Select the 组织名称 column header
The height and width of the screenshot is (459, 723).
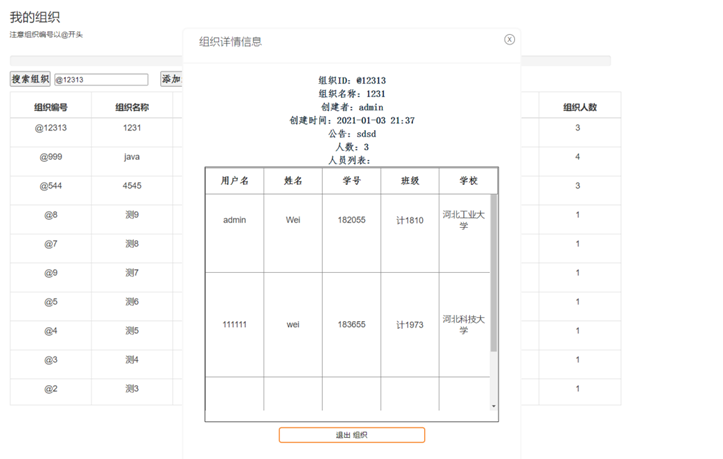pos(132,107)
